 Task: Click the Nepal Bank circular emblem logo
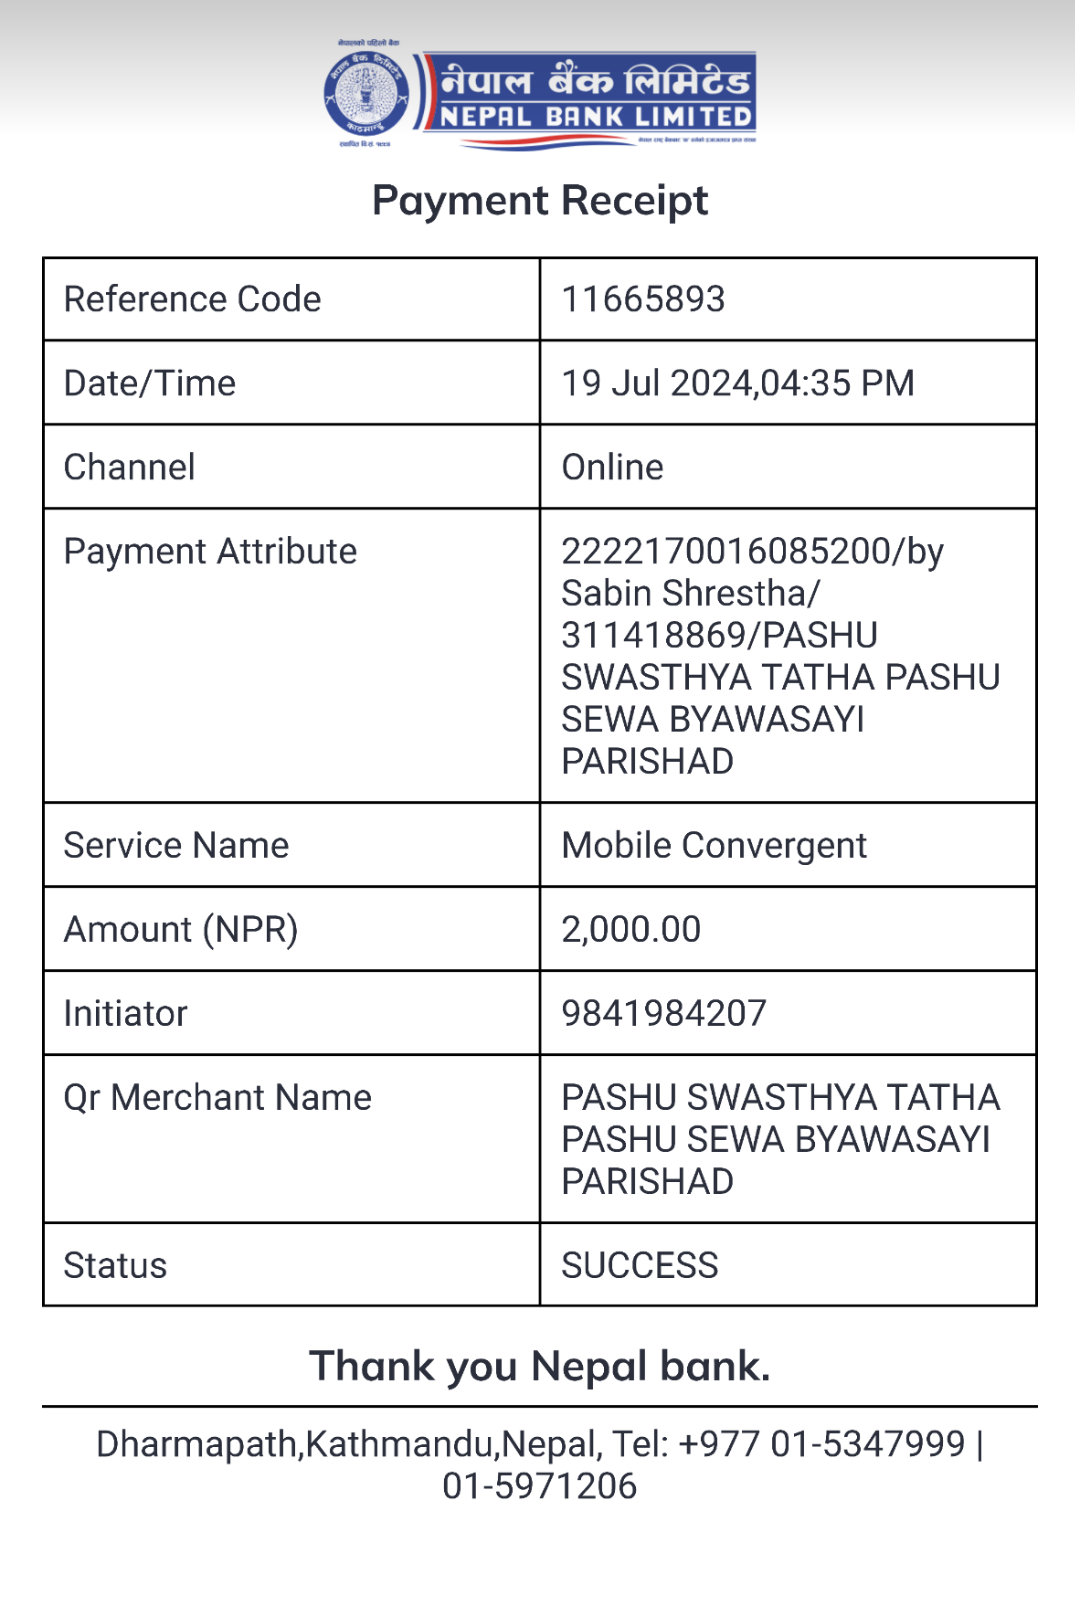tap(366, 95)
